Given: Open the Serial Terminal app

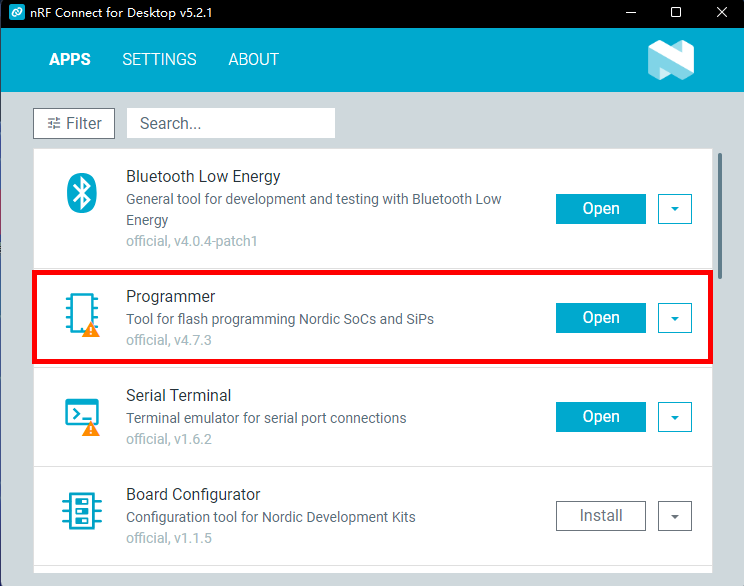Looking at the screenshot, I should pyautogui.click(x=601, y=417).
